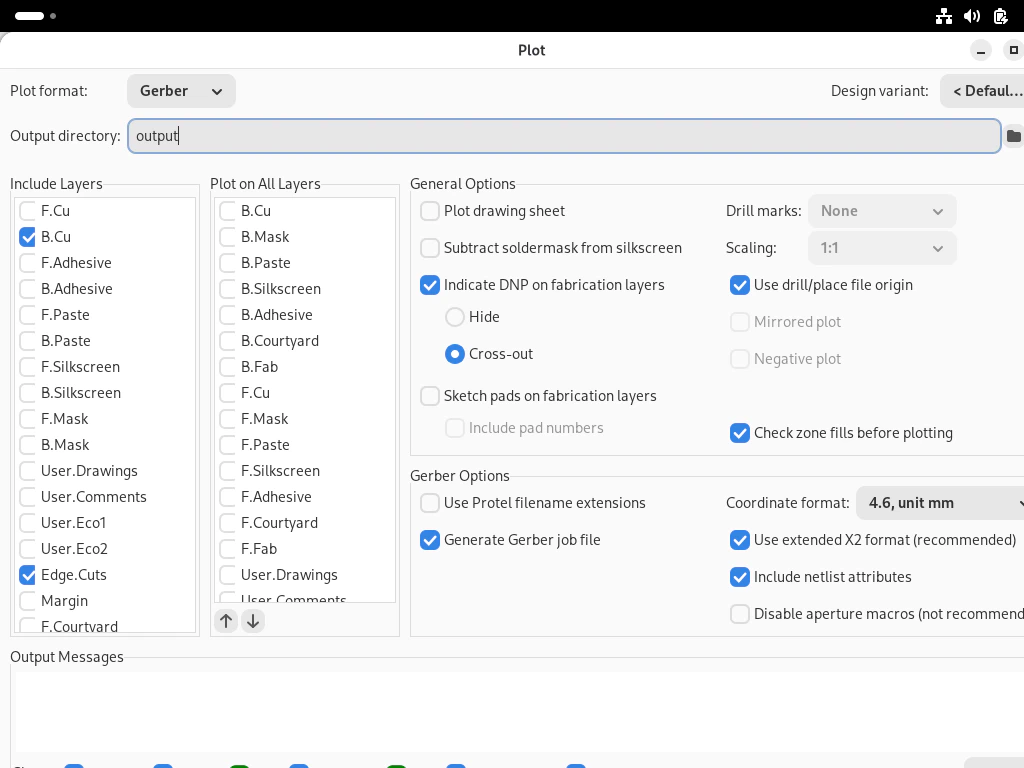Open the activities overview pill
Viewport: 1024px width, 768px height.
click(30, 16)
